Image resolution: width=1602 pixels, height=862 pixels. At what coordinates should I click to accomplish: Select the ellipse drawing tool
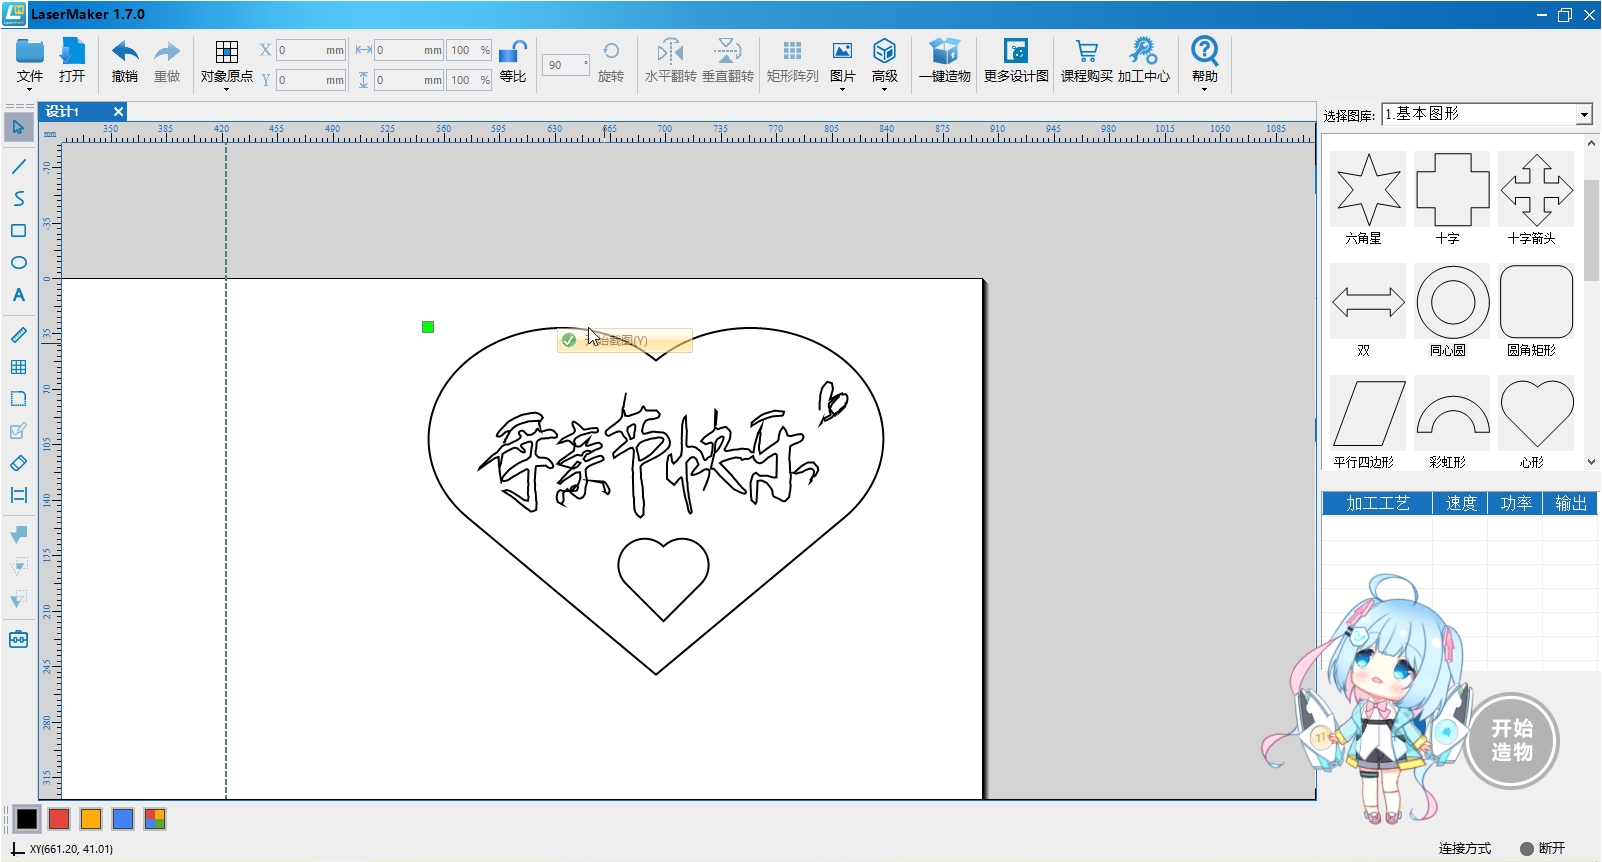point(18,262)
